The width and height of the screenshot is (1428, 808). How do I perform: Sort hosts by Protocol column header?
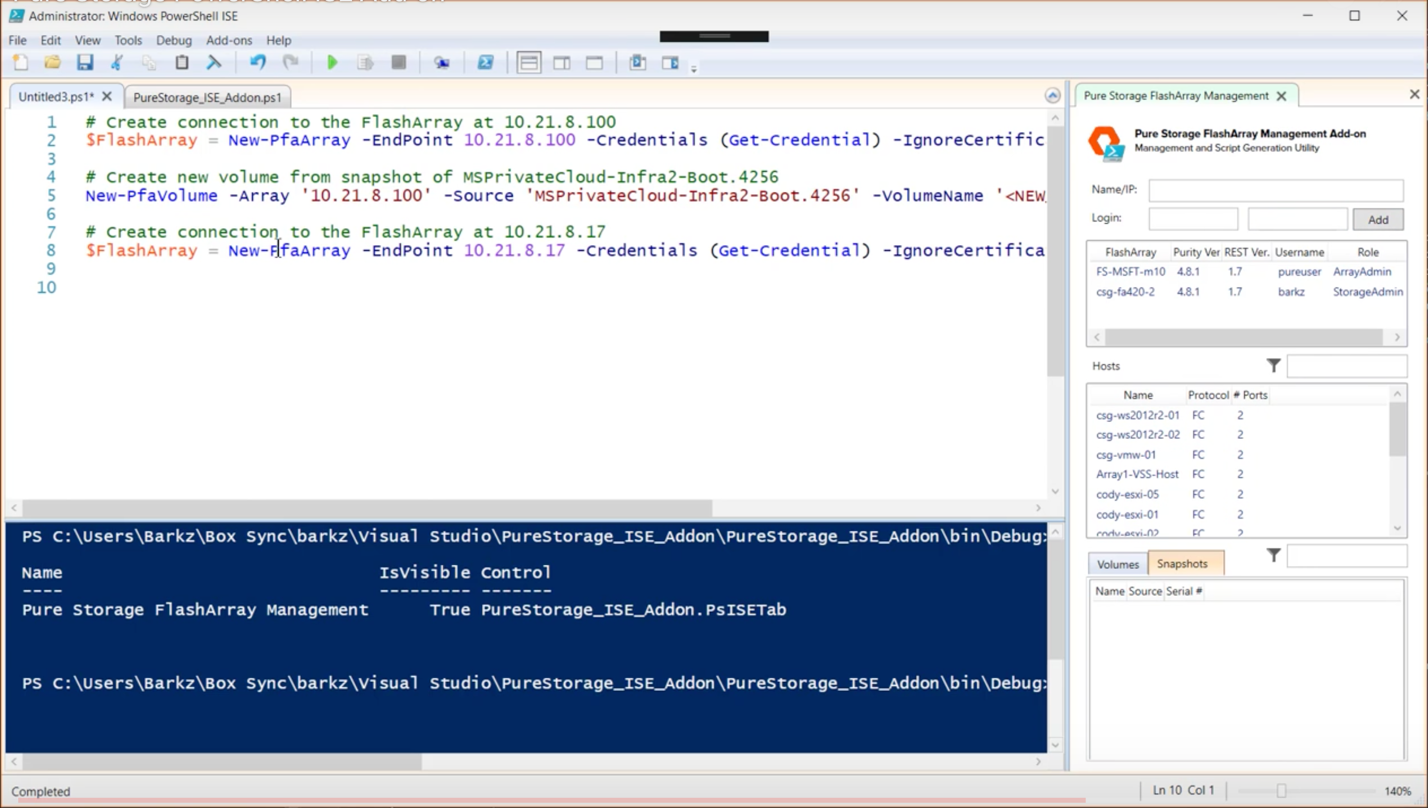pyautogui.click(x=1208, y=395)
